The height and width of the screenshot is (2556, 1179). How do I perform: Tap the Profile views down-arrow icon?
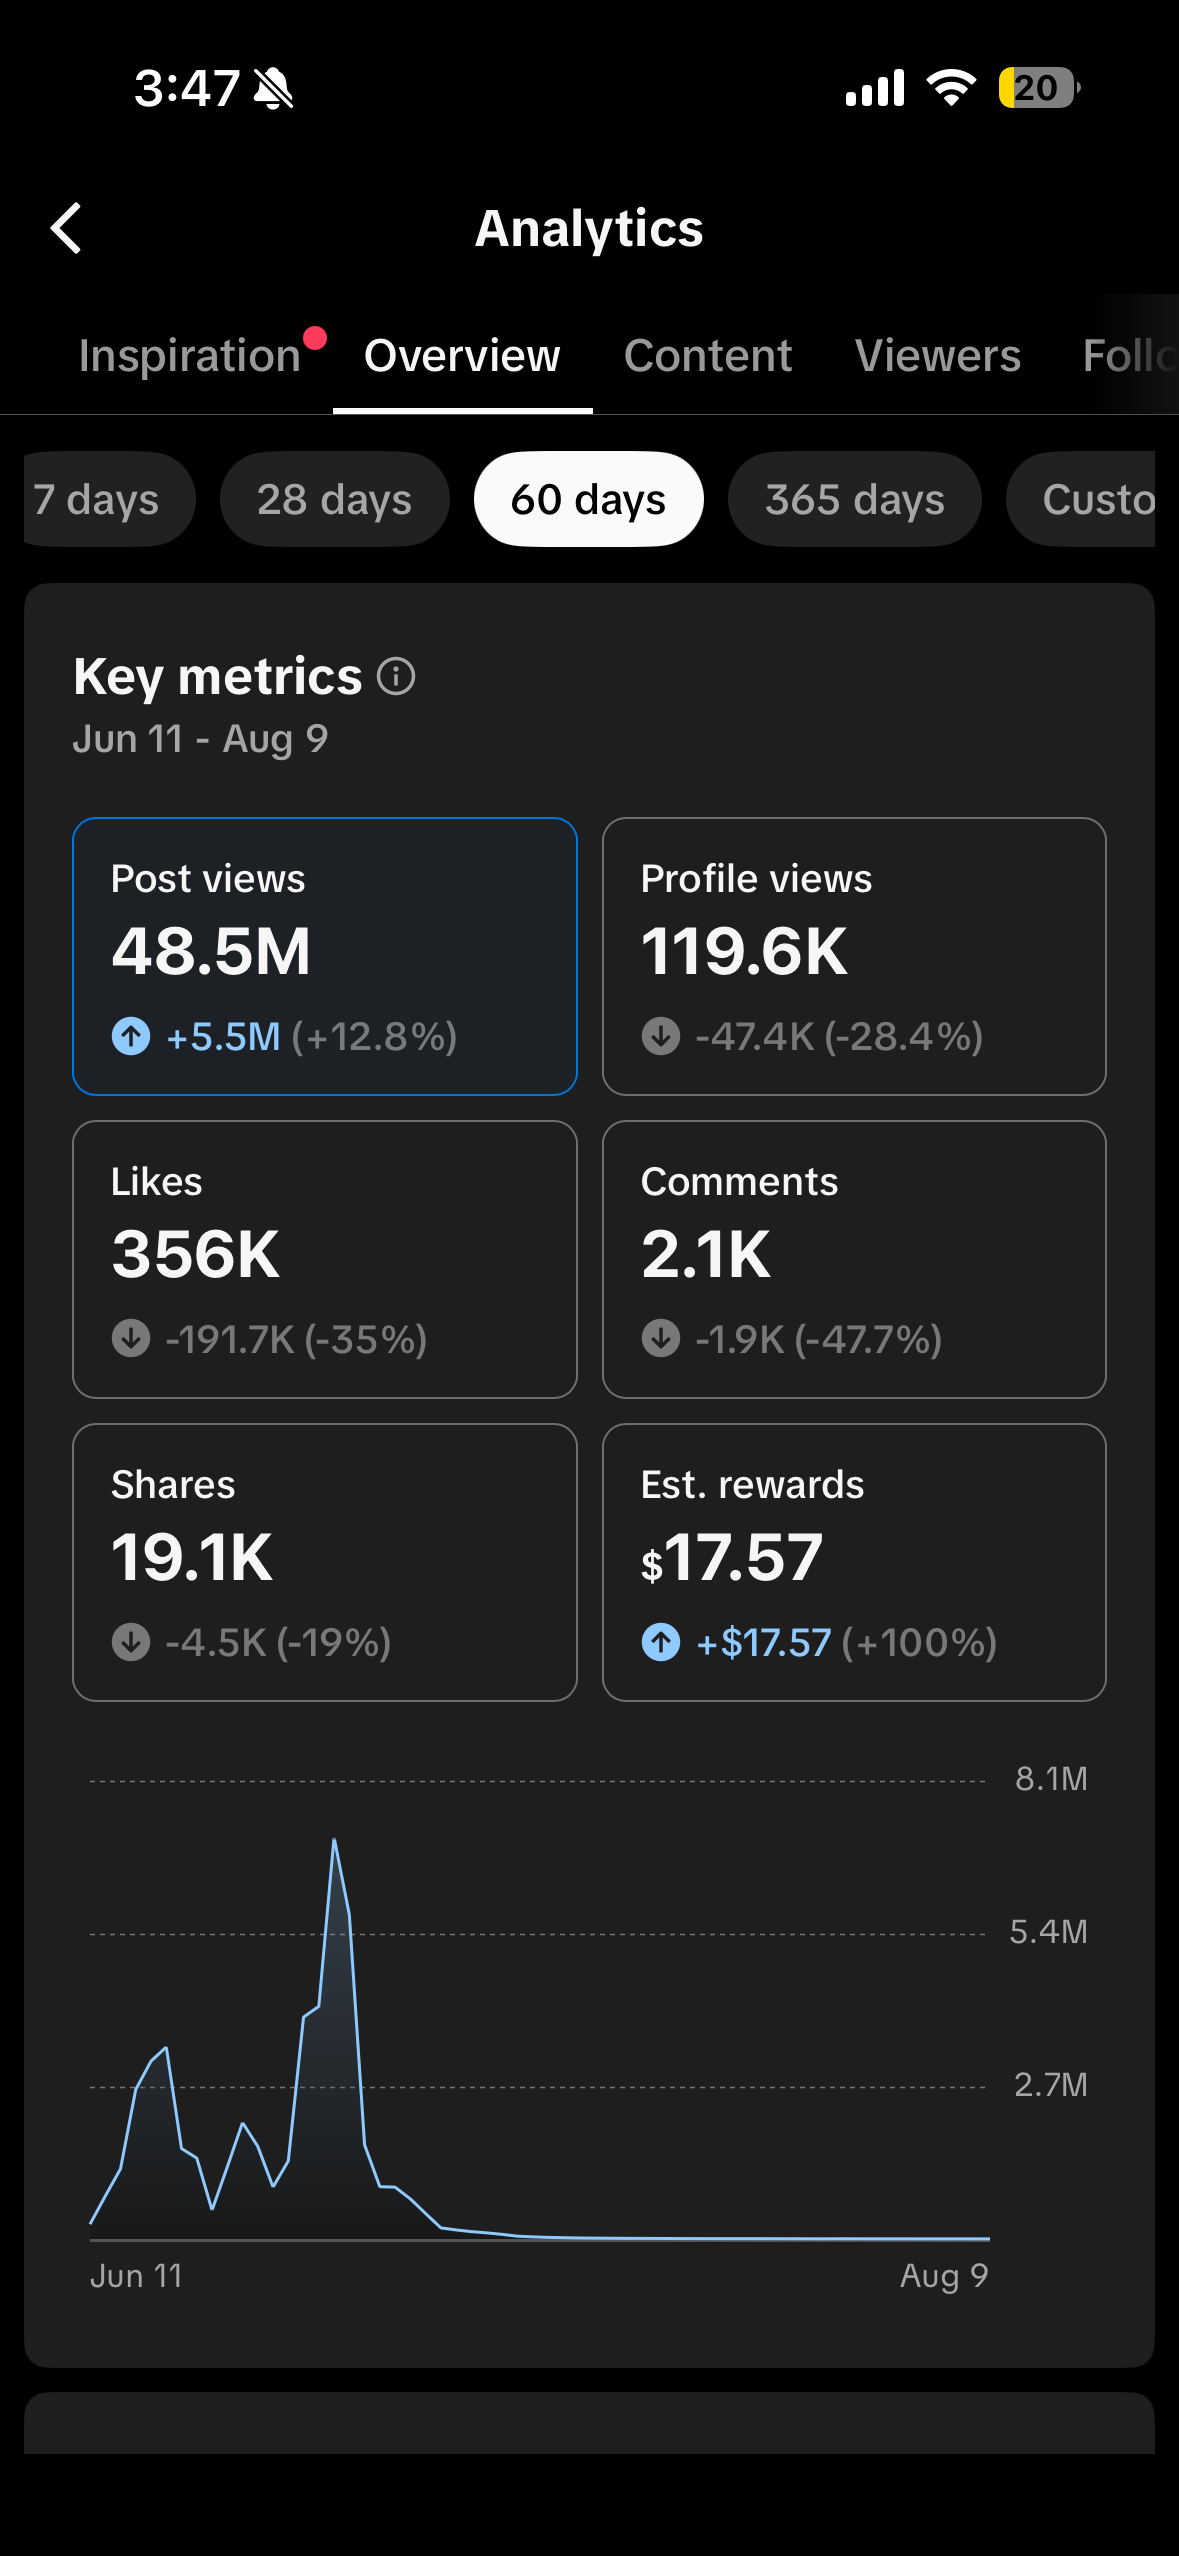661,1036
